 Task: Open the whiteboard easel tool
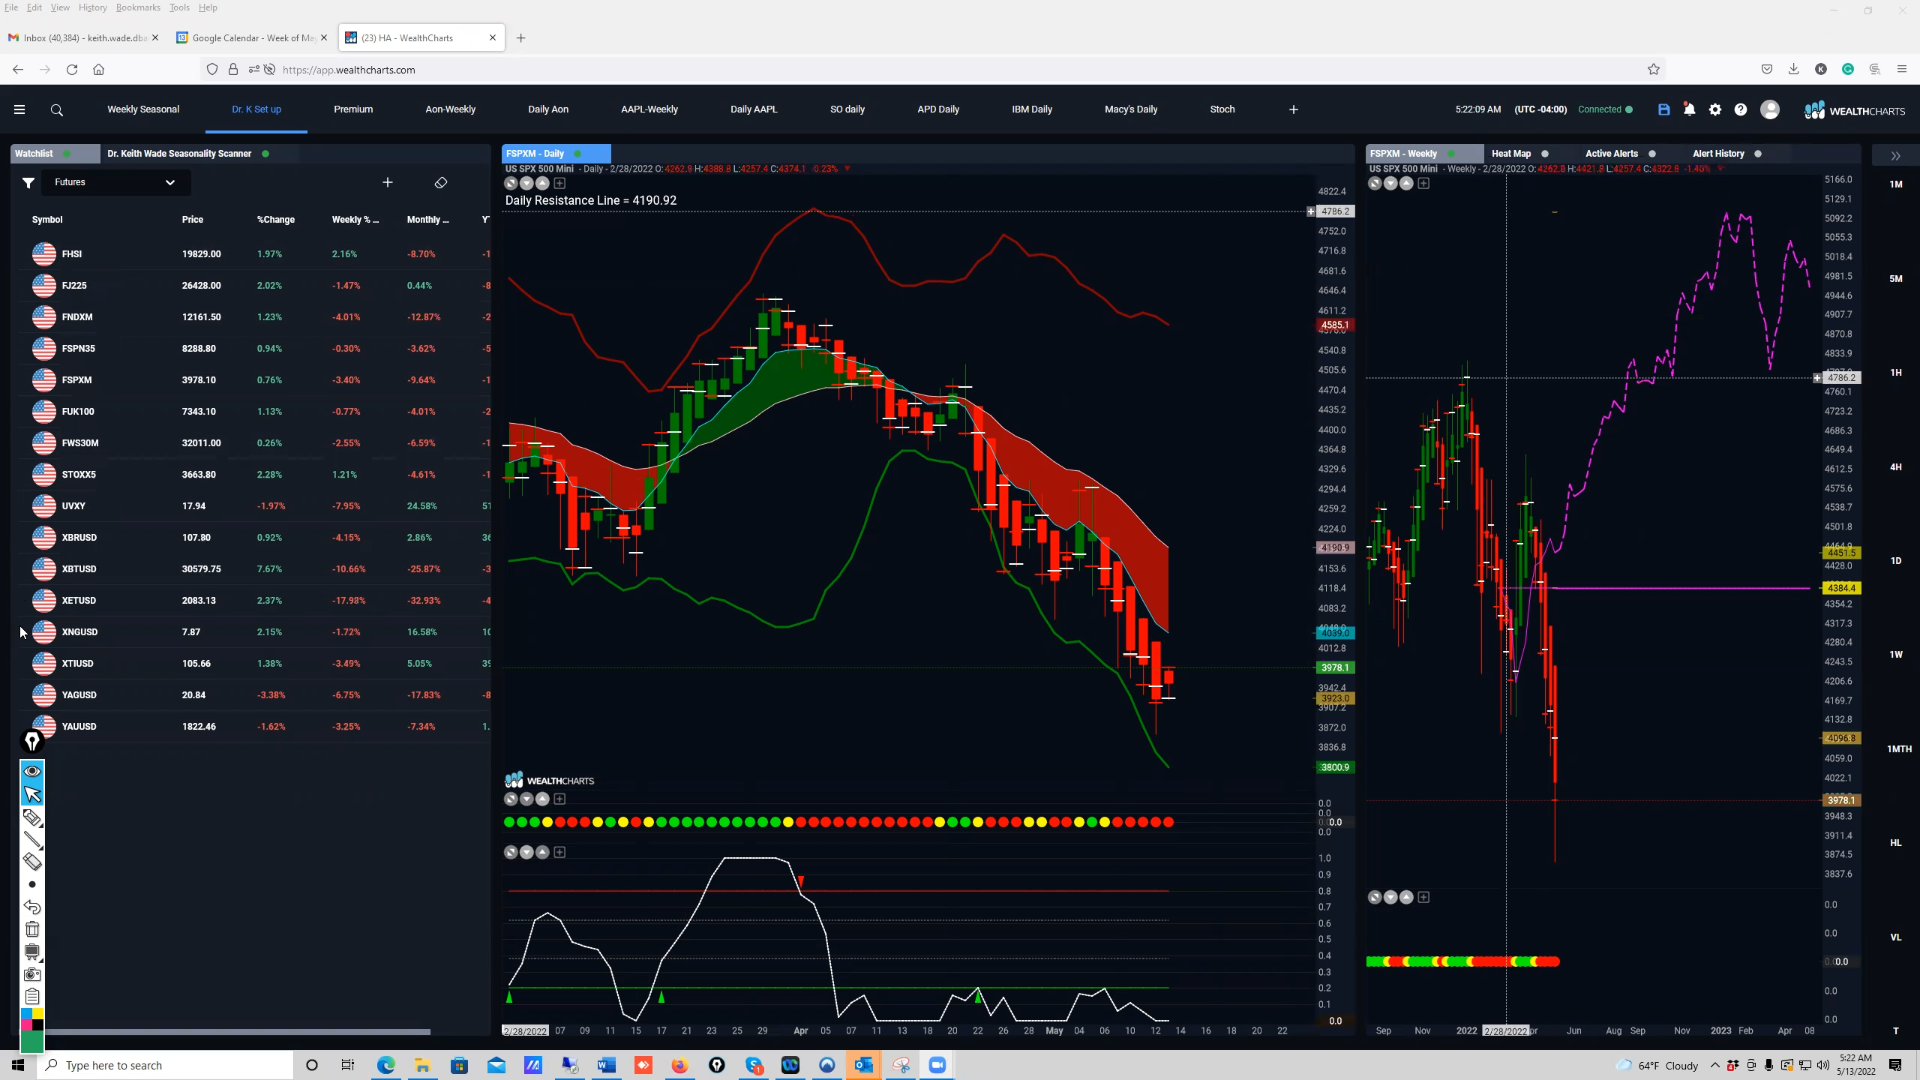click(x=32, y=952)
